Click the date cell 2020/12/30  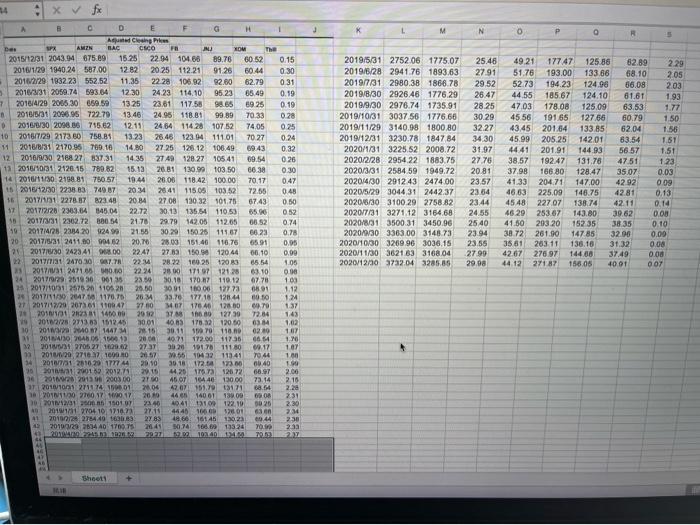[x=359, y=262]
